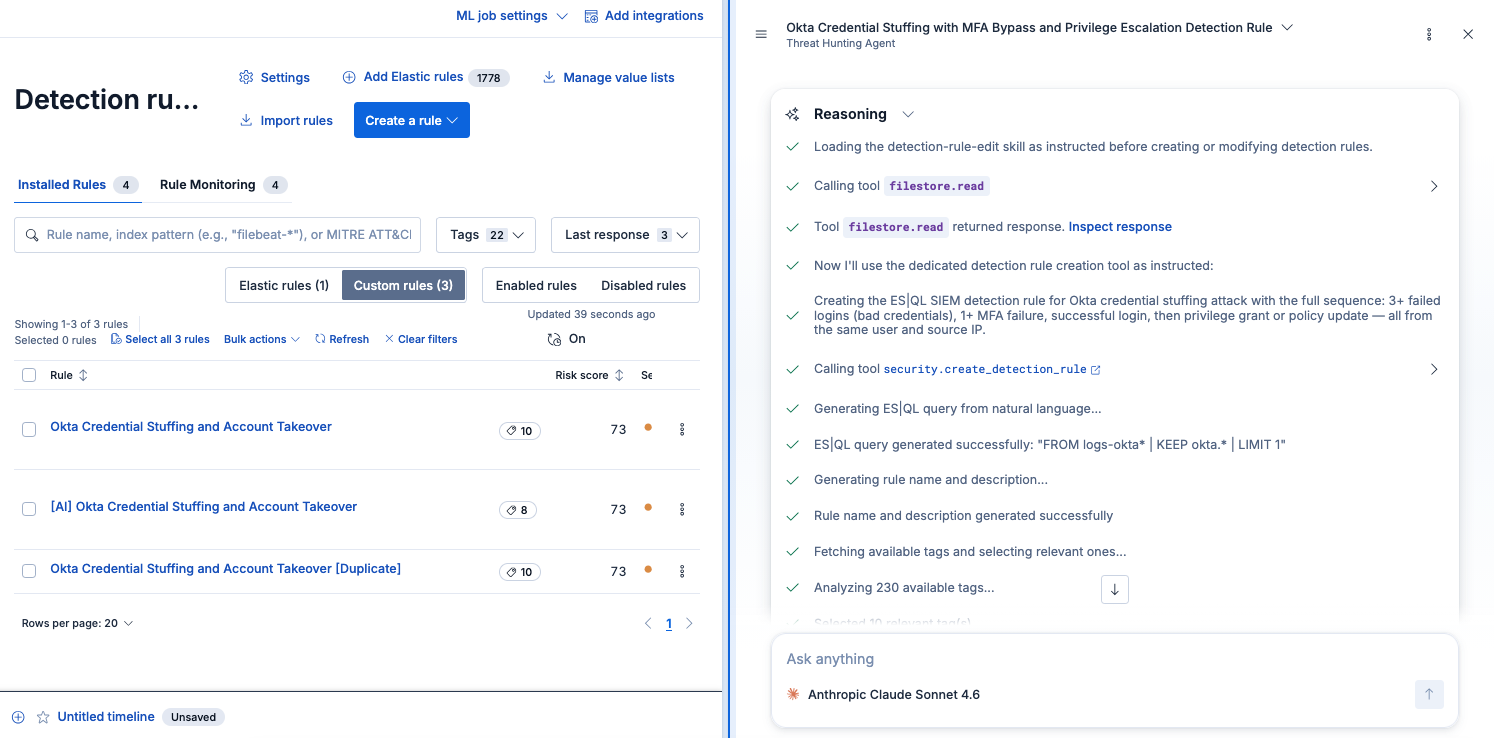The height and width of the screenshot is (738, 1494).
Task: Click the Select all 3 rules icon
Action: pos(116,339)
